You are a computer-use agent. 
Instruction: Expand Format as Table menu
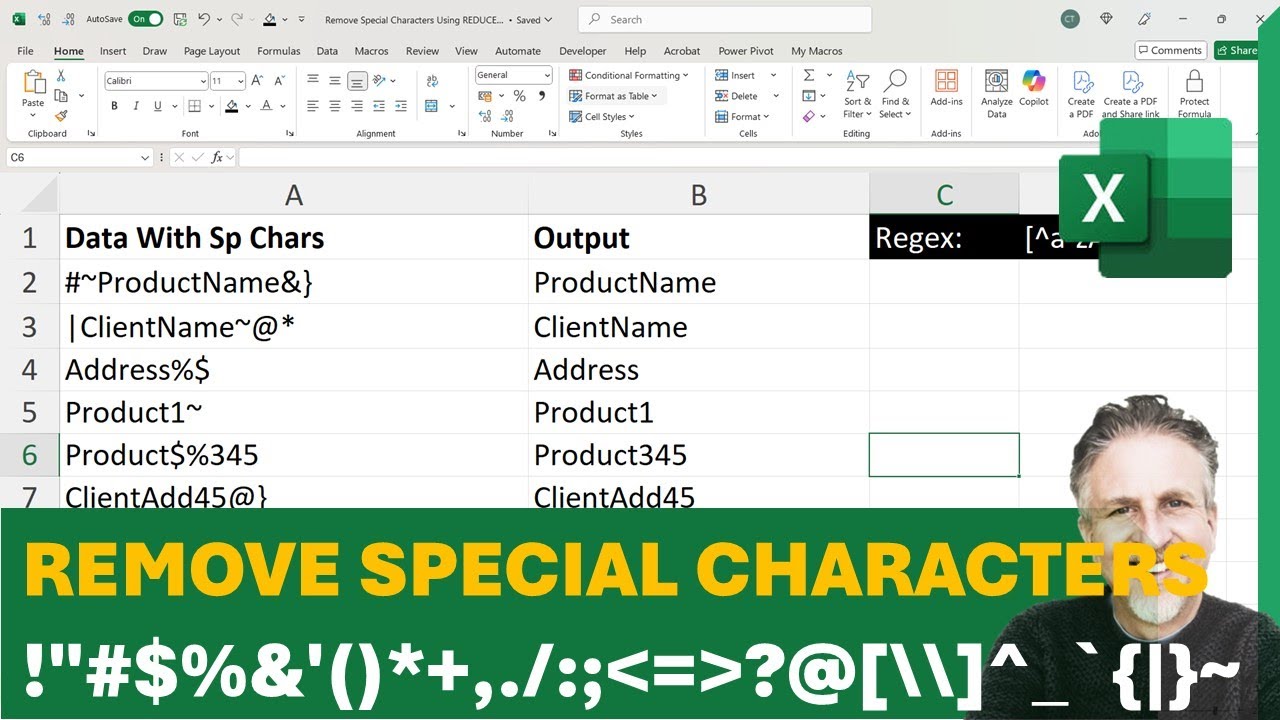614,96
